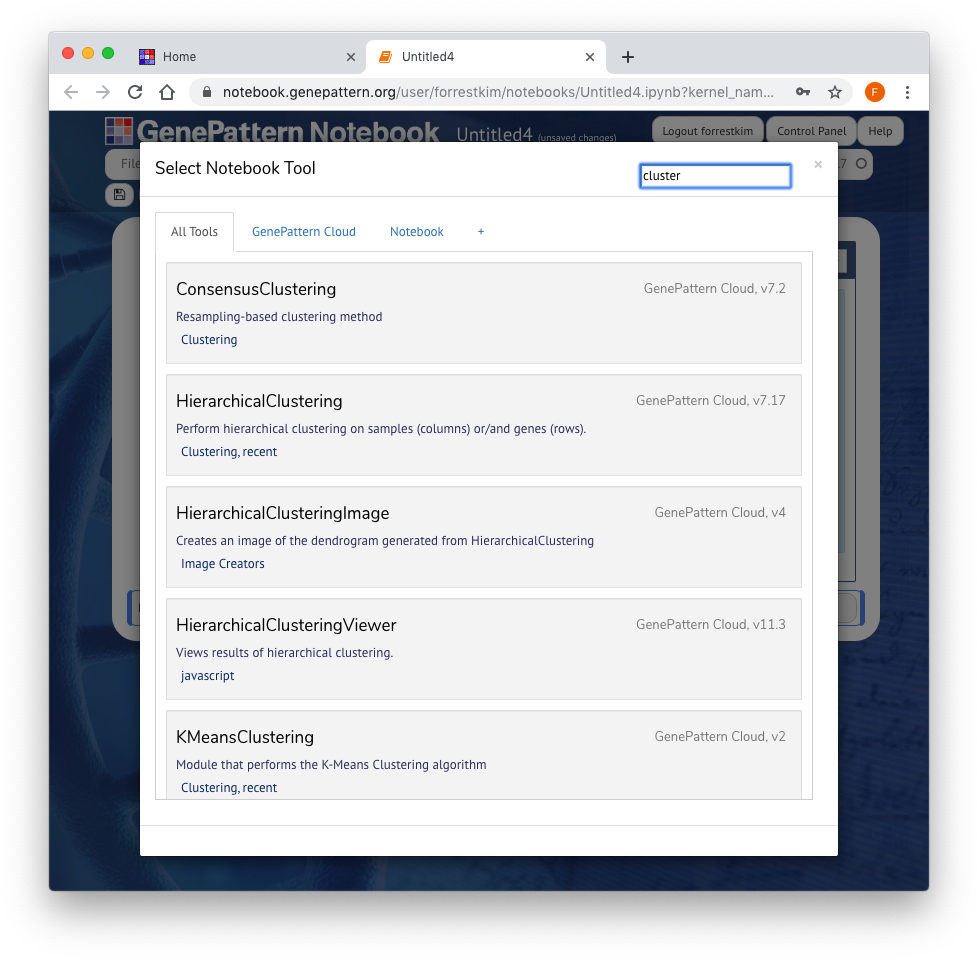The image size is (977, 958).
Task: Close the Untitled4 browser tab
Action: coord(589,57)
